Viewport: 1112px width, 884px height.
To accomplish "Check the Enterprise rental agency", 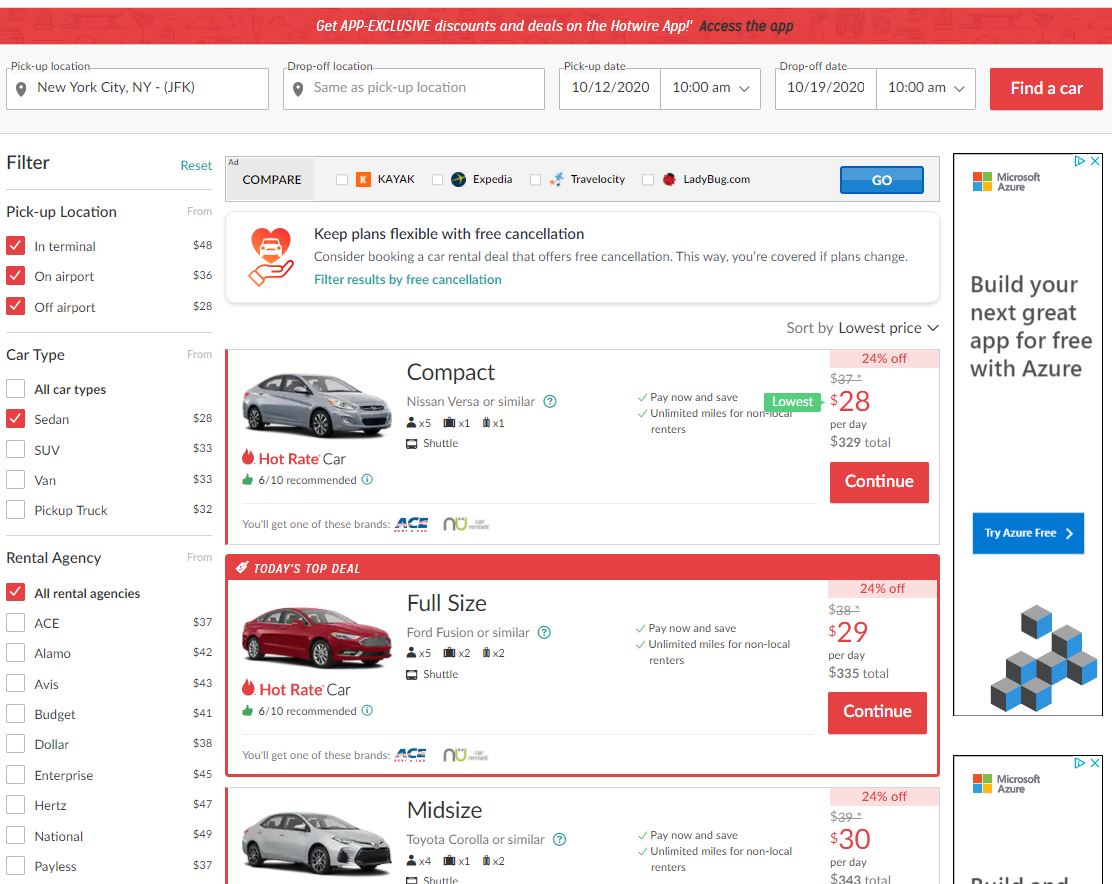I will (x=16, y=775).
